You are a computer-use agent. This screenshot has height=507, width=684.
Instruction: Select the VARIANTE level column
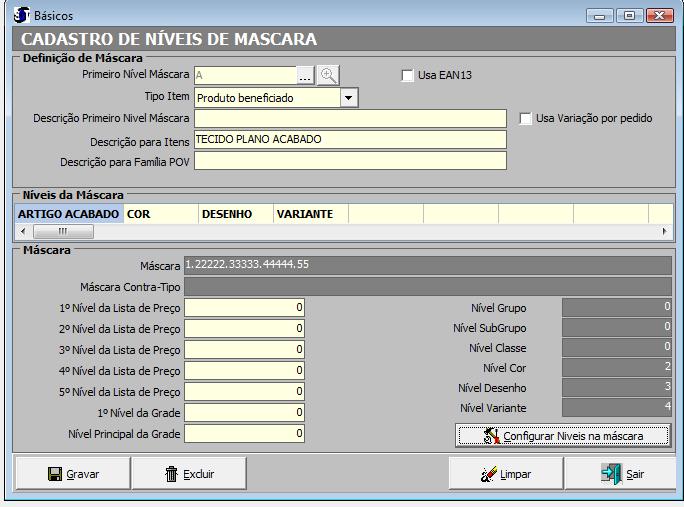[310, 213]
